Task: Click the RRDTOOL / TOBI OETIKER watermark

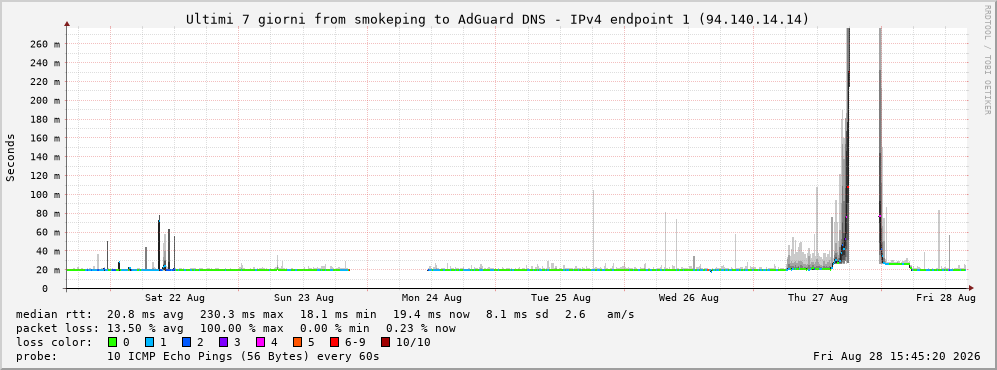Action: (x=987, y=59)
